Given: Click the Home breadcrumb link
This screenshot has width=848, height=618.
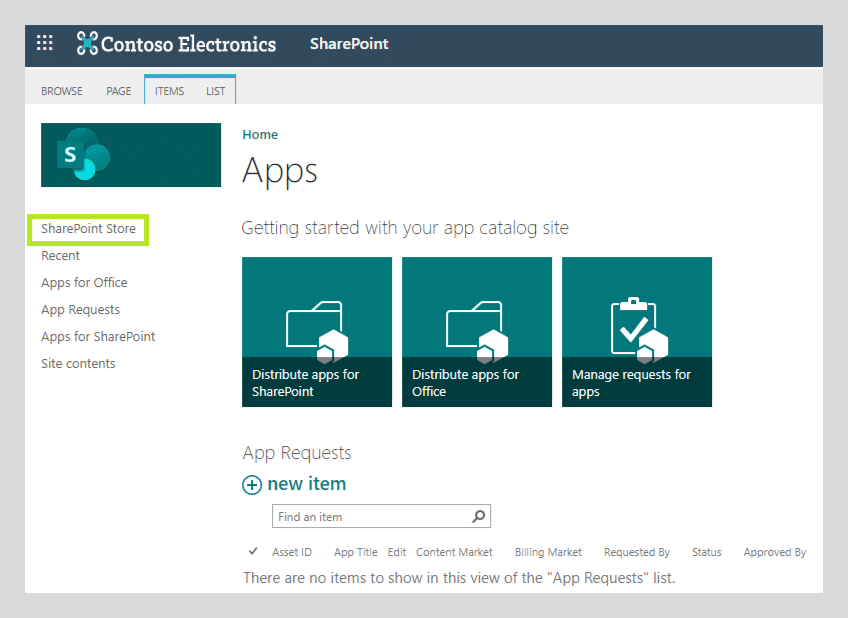Looking at the screenshot, I should [260, 135].
